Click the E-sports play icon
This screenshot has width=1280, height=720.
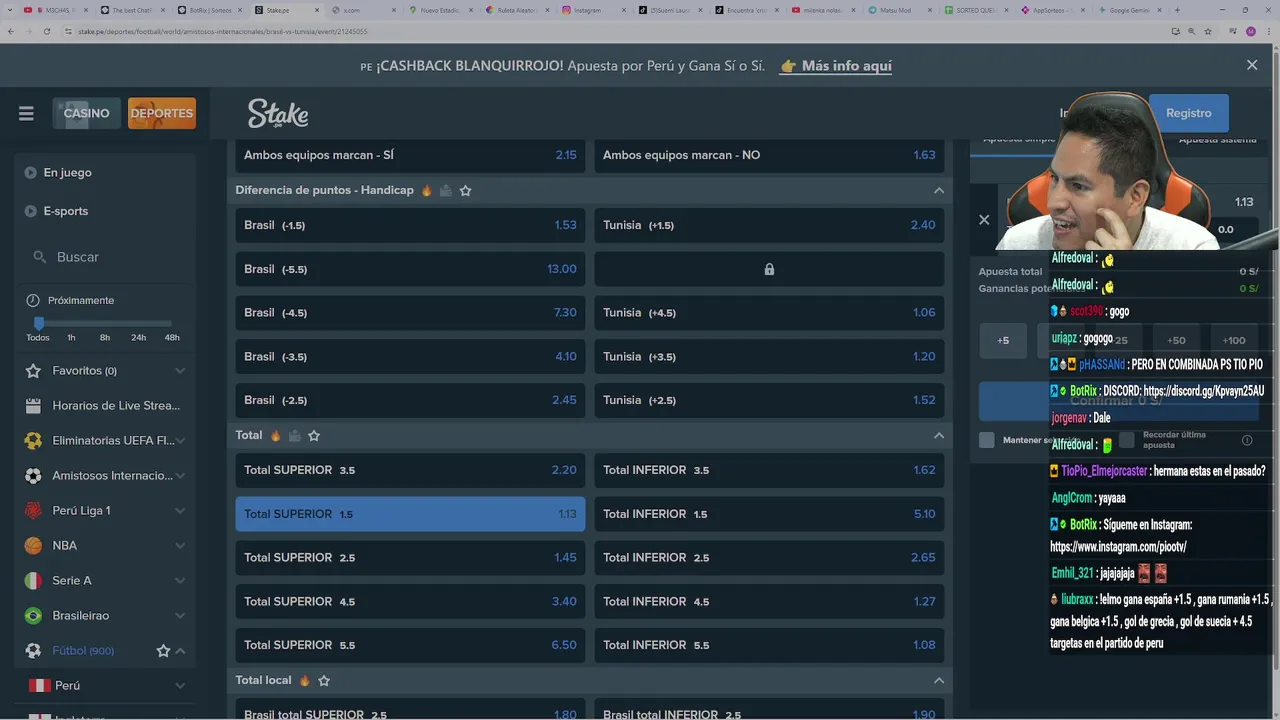click(x=31, y=211)
